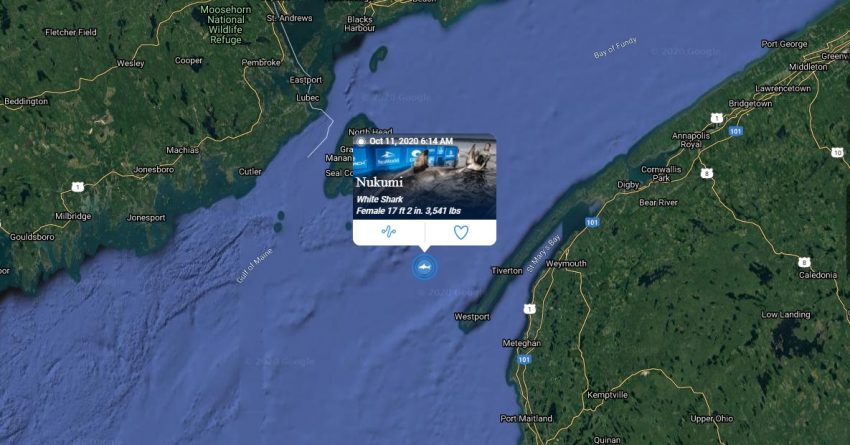
Task: Click the Moosehorn National Wildlife Refuge label
Action: point(226,24)
